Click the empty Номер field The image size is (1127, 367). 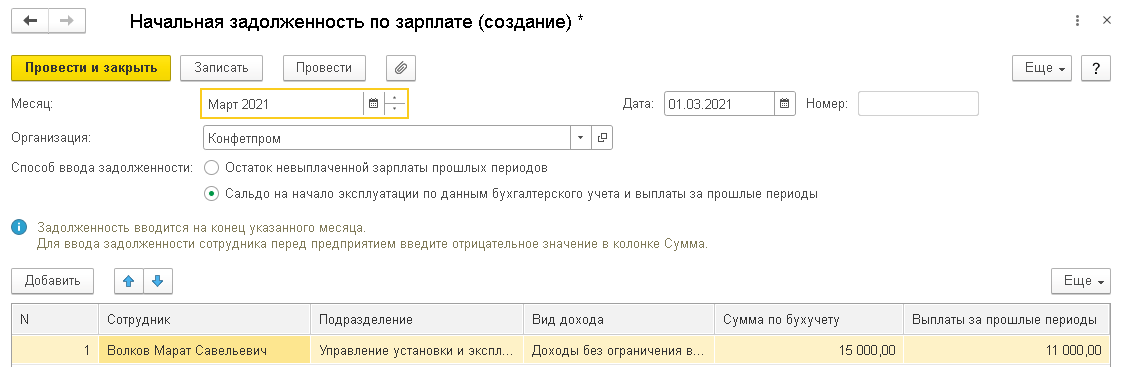point(919,104)
